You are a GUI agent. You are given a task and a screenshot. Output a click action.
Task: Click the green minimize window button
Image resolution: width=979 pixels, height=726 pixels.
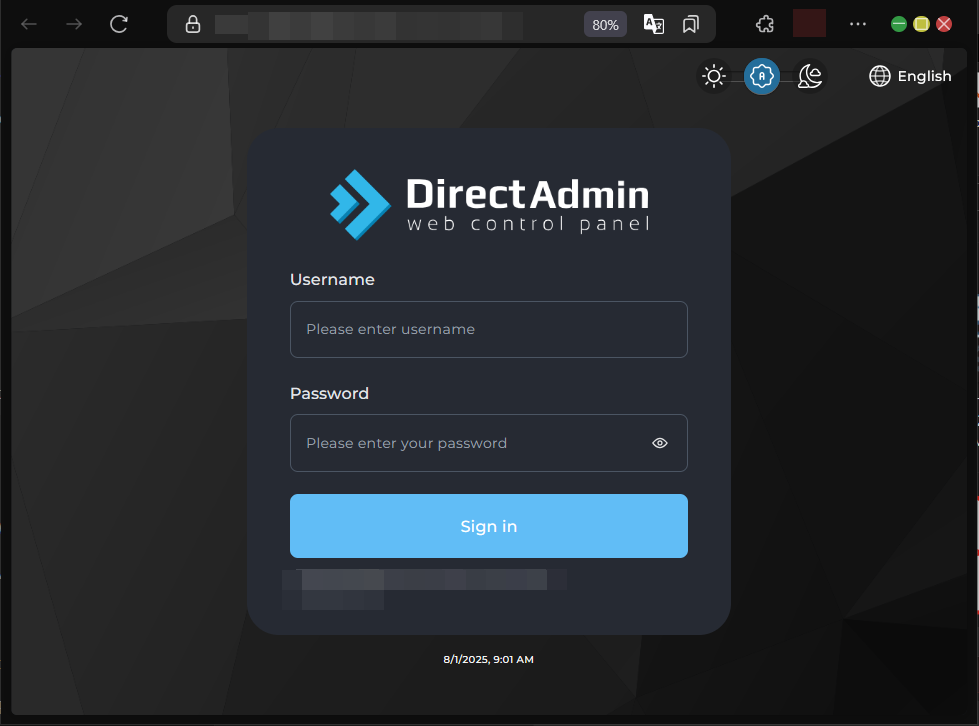pyautogui.click(x=898, y=24)
